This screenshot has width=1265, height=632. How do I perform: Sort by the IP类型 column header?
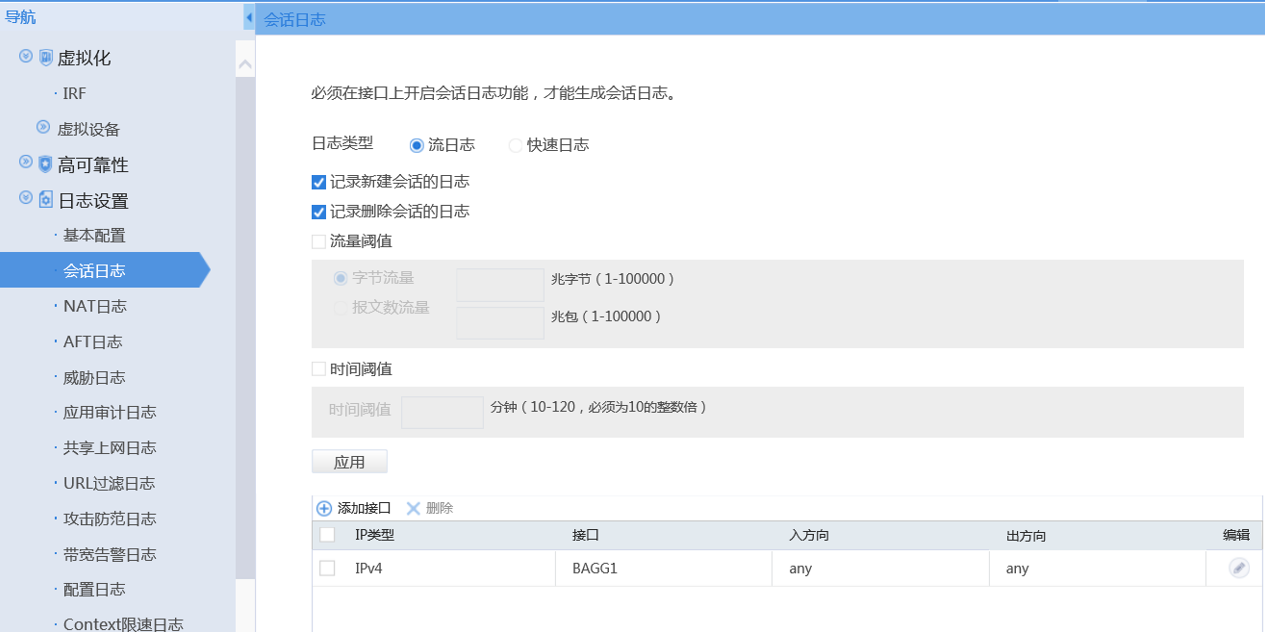[x=375, y=535]
